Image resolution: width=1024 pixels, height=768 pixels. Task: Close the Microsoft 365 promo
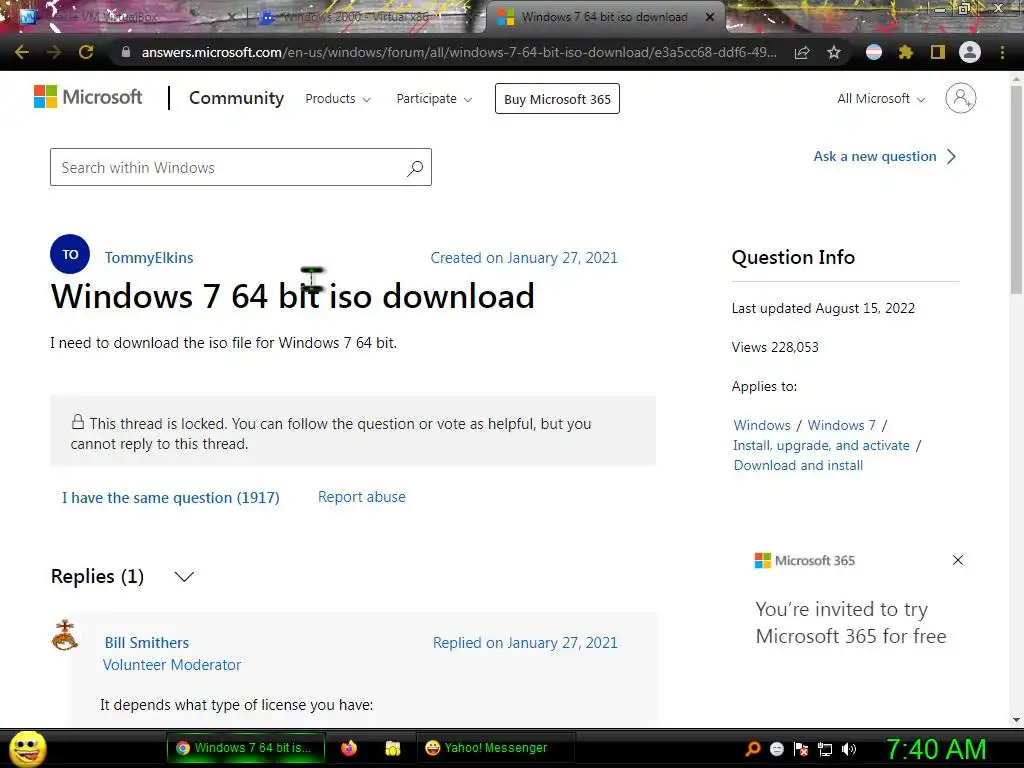click(x=958, y=560)
